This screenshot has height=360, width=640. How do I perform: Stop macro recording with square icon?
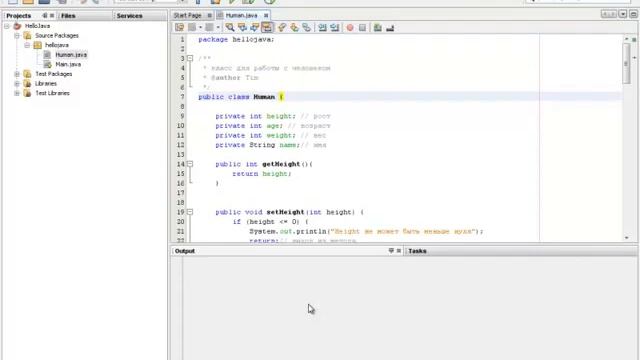(362, 27)
